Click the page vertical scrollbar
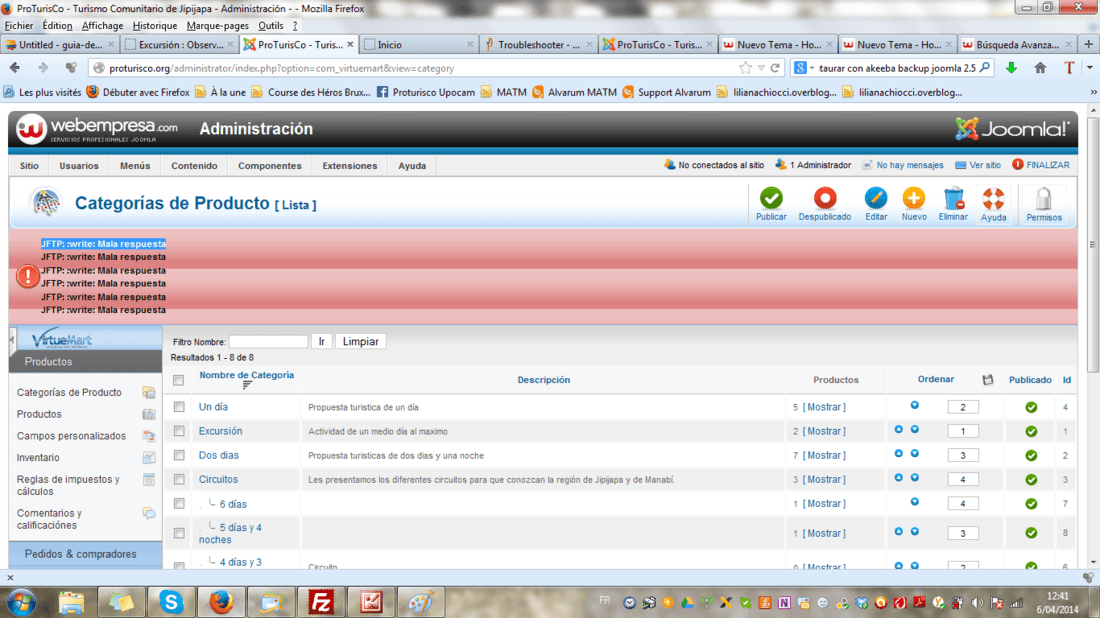The height and width of the screenshot is (618, 1100). click(1093, 246)
